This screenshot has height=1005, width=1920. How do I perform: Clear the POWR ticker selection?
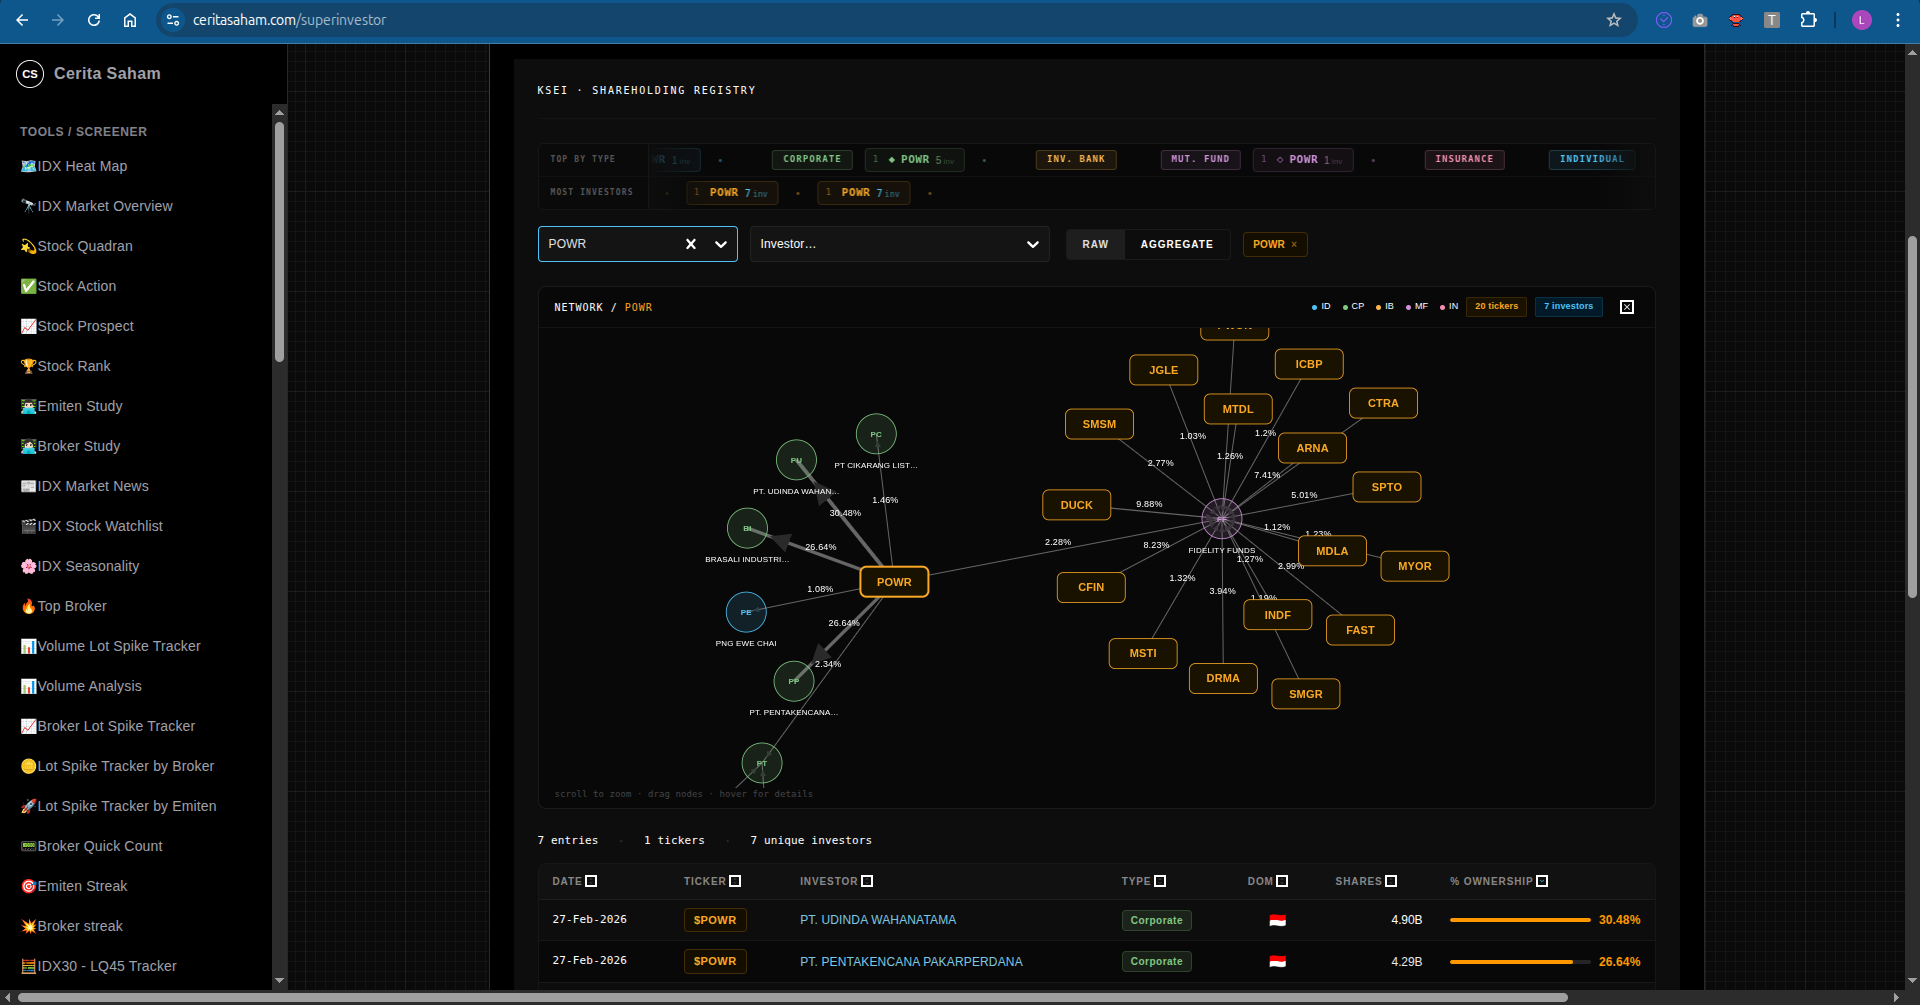point(690,244)
